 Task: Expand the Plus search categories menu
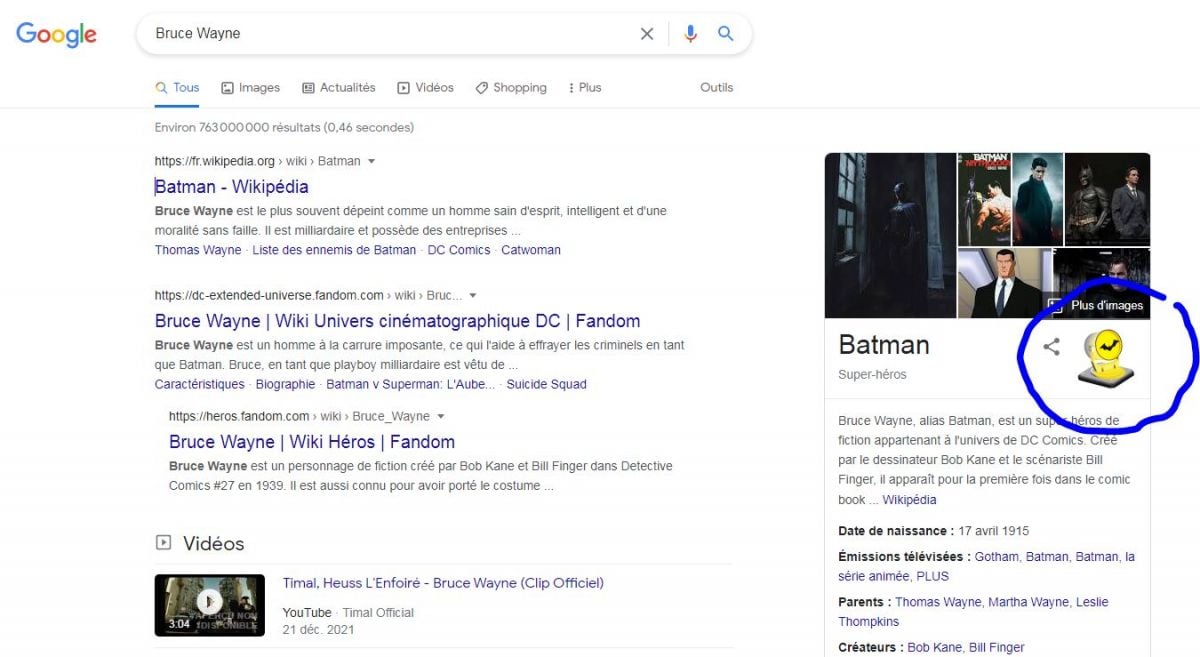coord(584,88)
